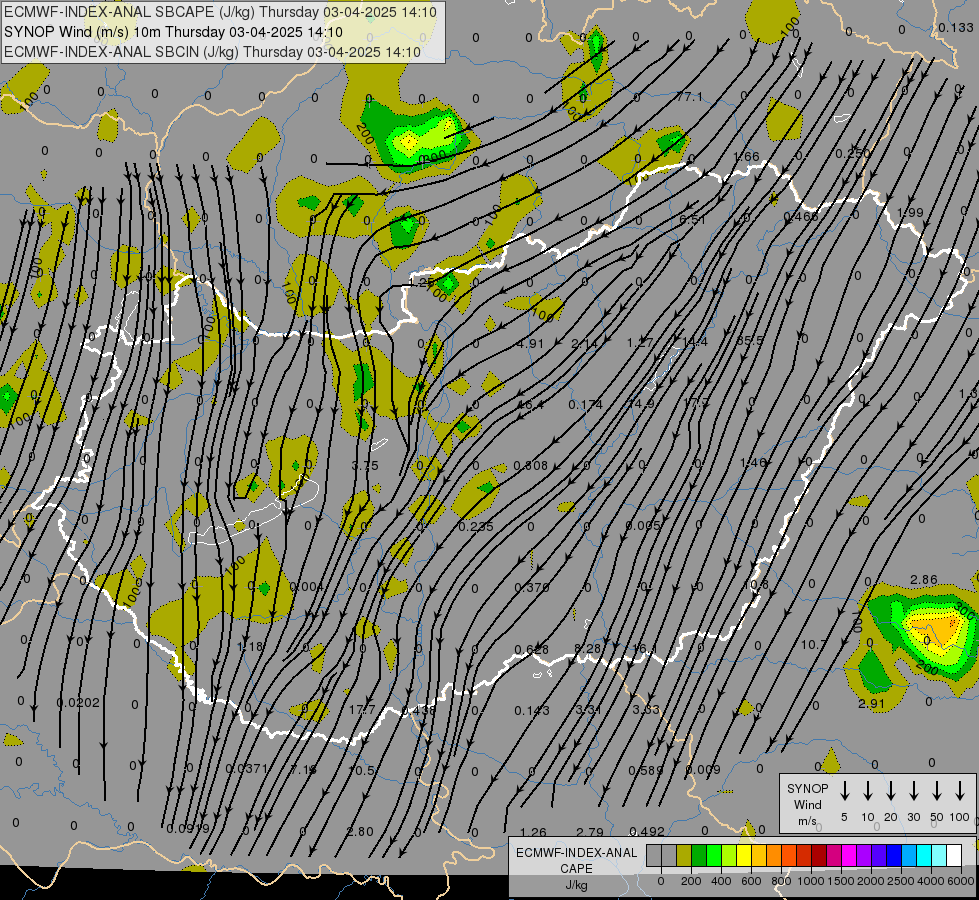
Task: Pick the olive swatch in the CAPE colorbar
Action: [x=684, y=856]
